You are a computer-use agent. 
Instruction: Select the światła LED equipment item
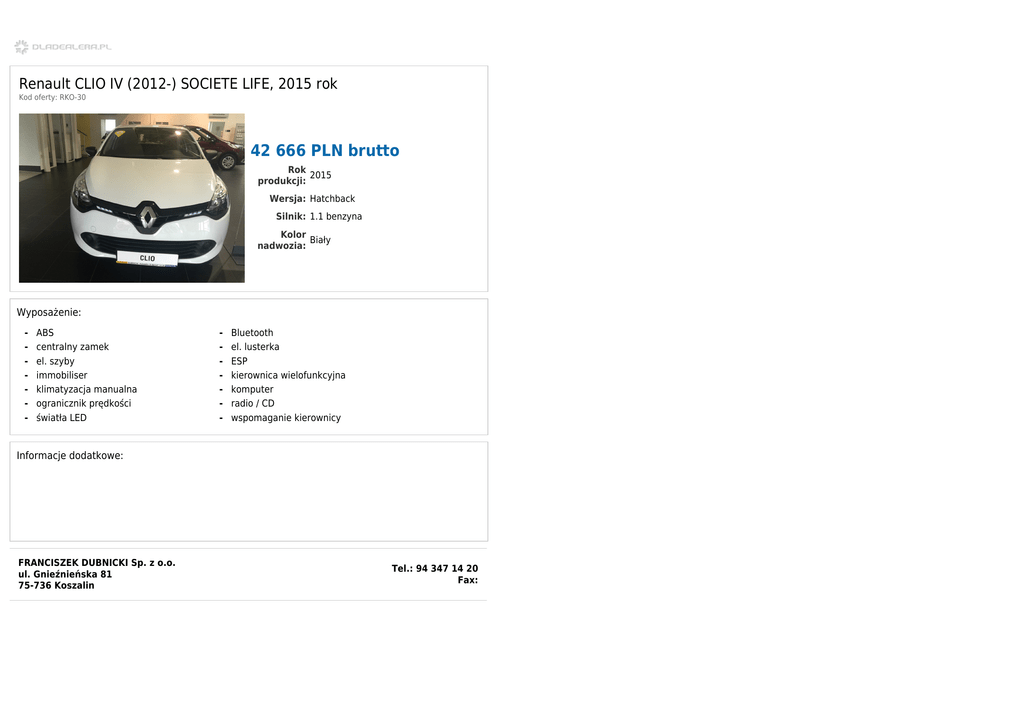(61, 417)
